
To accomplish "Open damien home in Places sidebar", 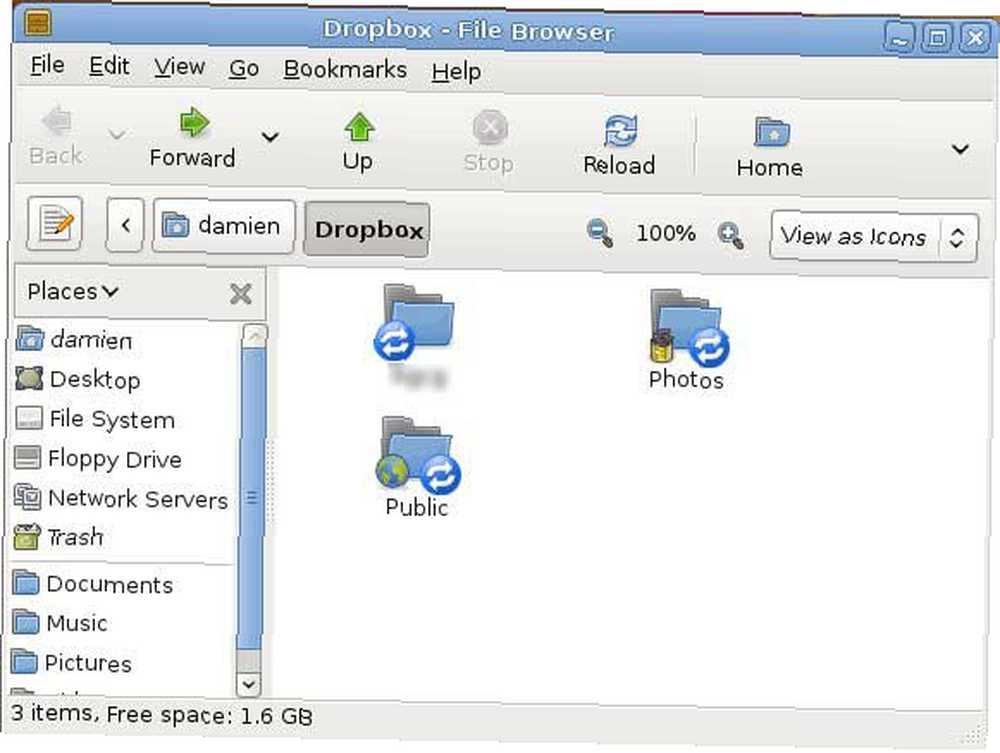I will pyautogui.click(x=75, y=340).
